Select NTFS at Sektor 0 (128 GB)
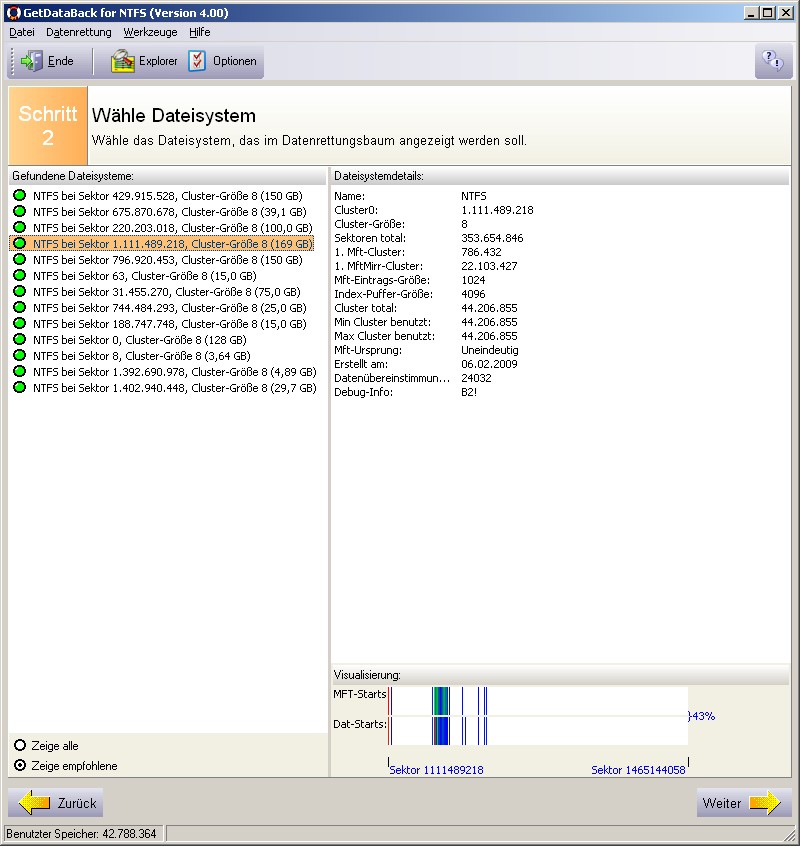The image size is (800, 846). (x=140, y=340)
